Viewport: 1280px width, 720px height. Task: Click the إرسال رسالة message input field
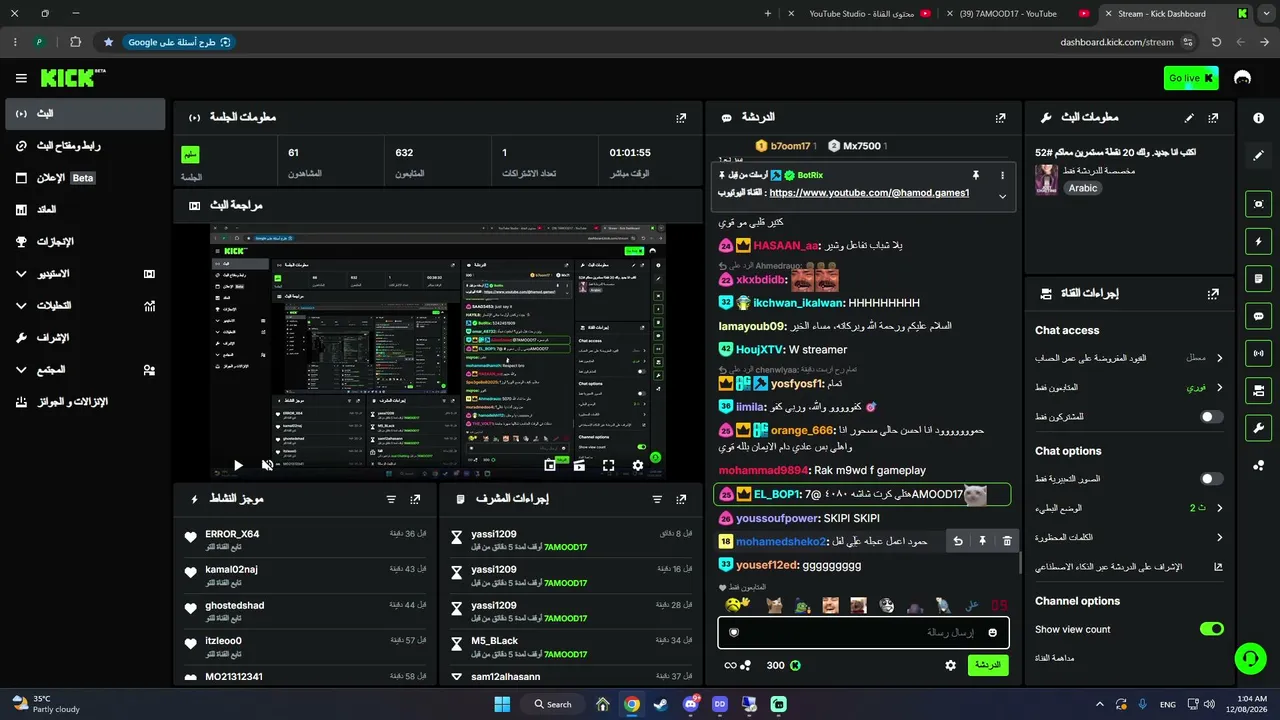coord(864,632)
